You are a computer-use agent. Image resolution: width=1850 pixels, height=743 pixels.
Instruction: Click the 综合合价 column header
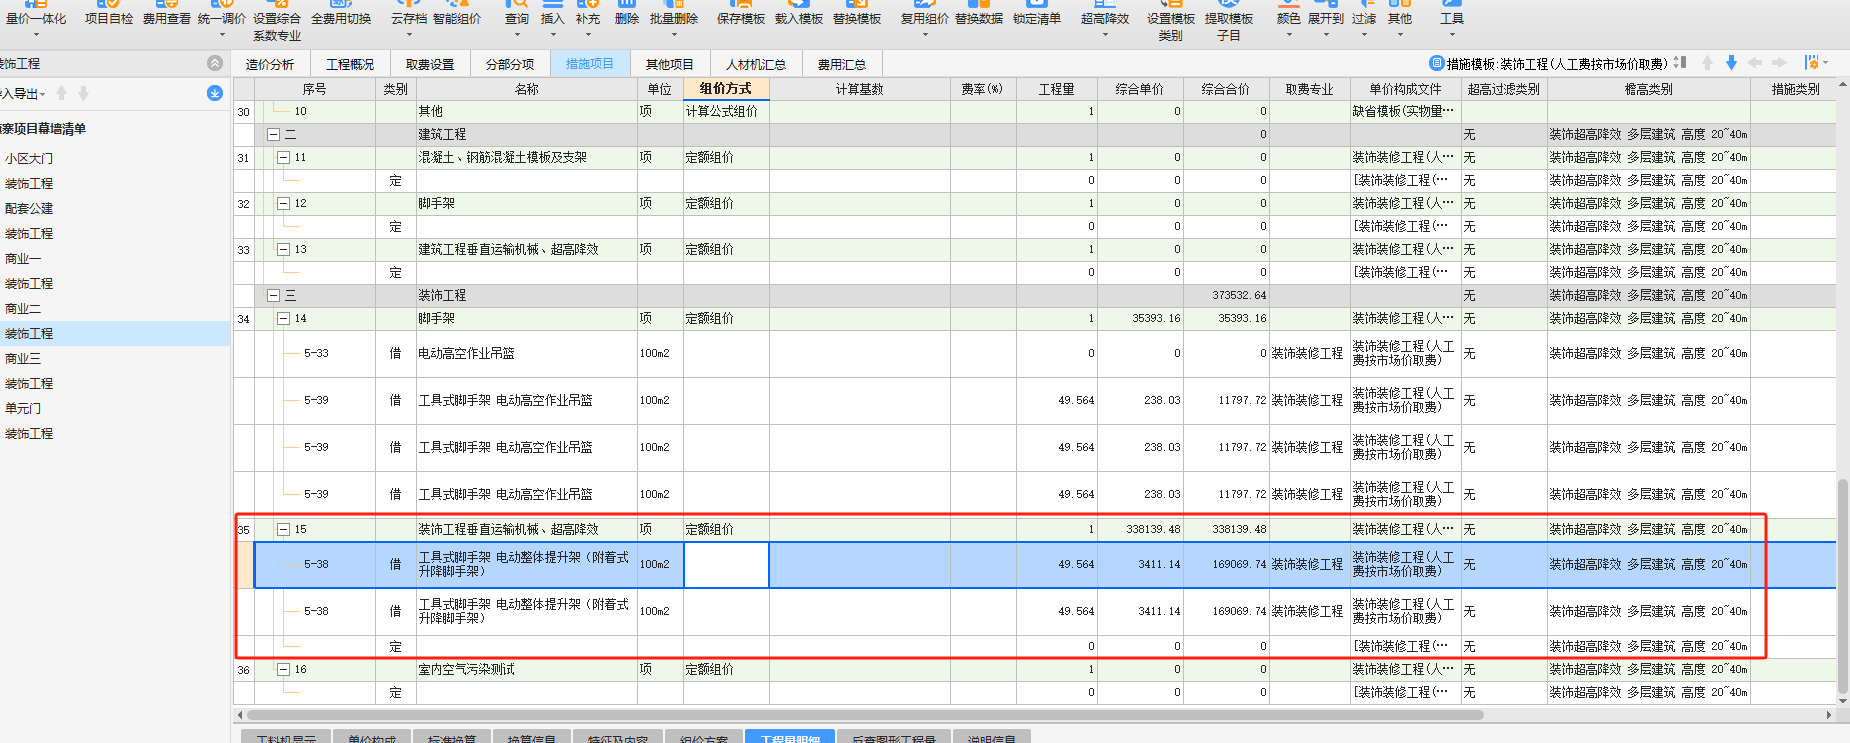click(1226, 89)
